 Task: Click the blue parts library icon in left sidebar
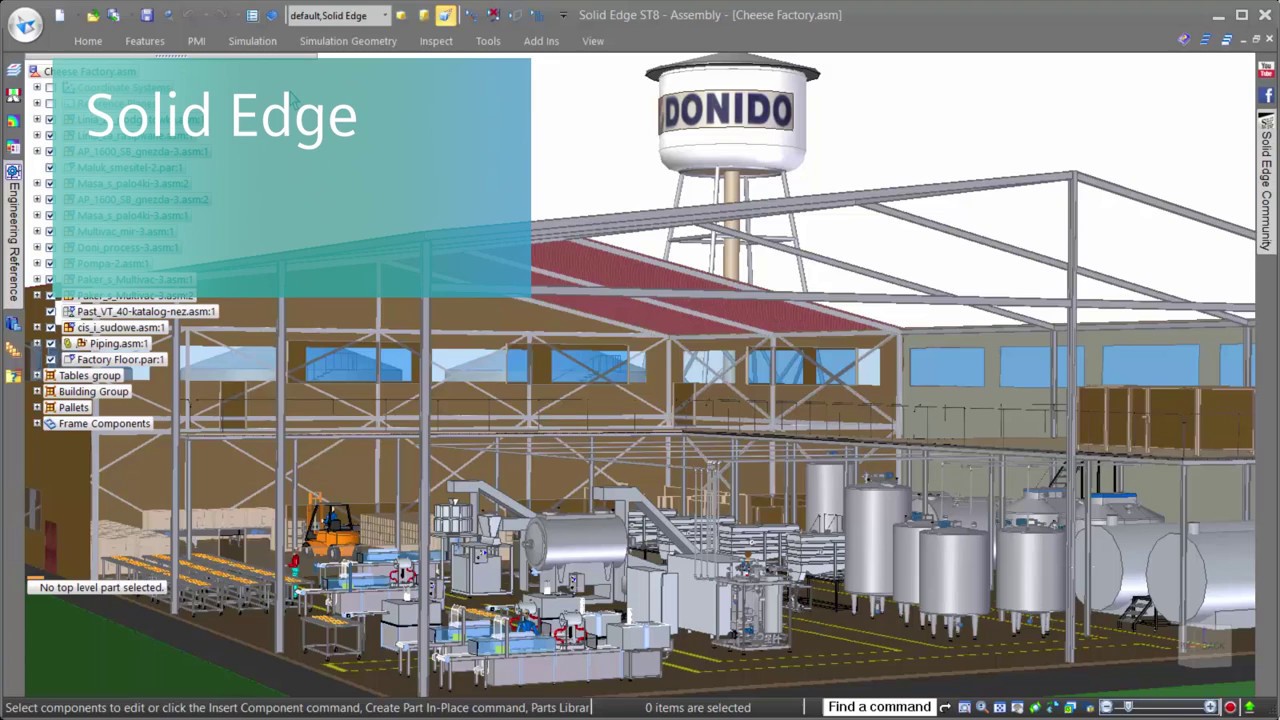point(13,324)
